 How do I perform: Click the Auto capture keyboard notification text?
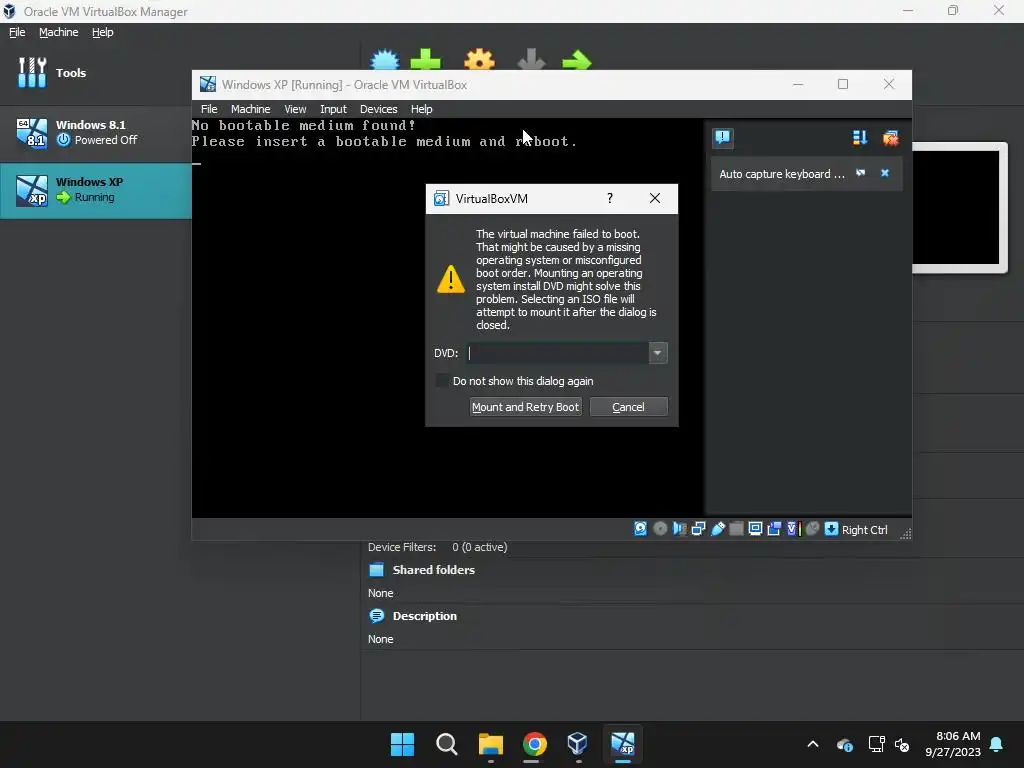point(782,174)
